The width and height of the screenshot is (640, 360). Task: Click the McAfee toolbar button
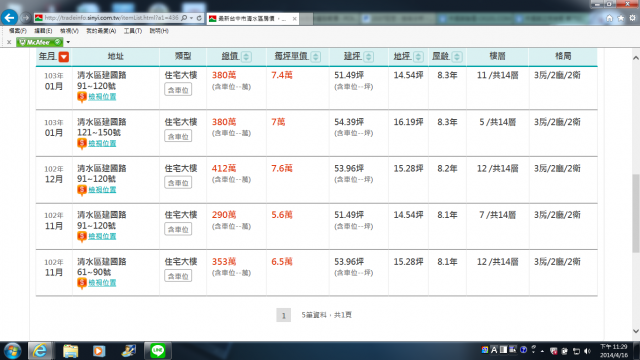[x=40, y=42]
